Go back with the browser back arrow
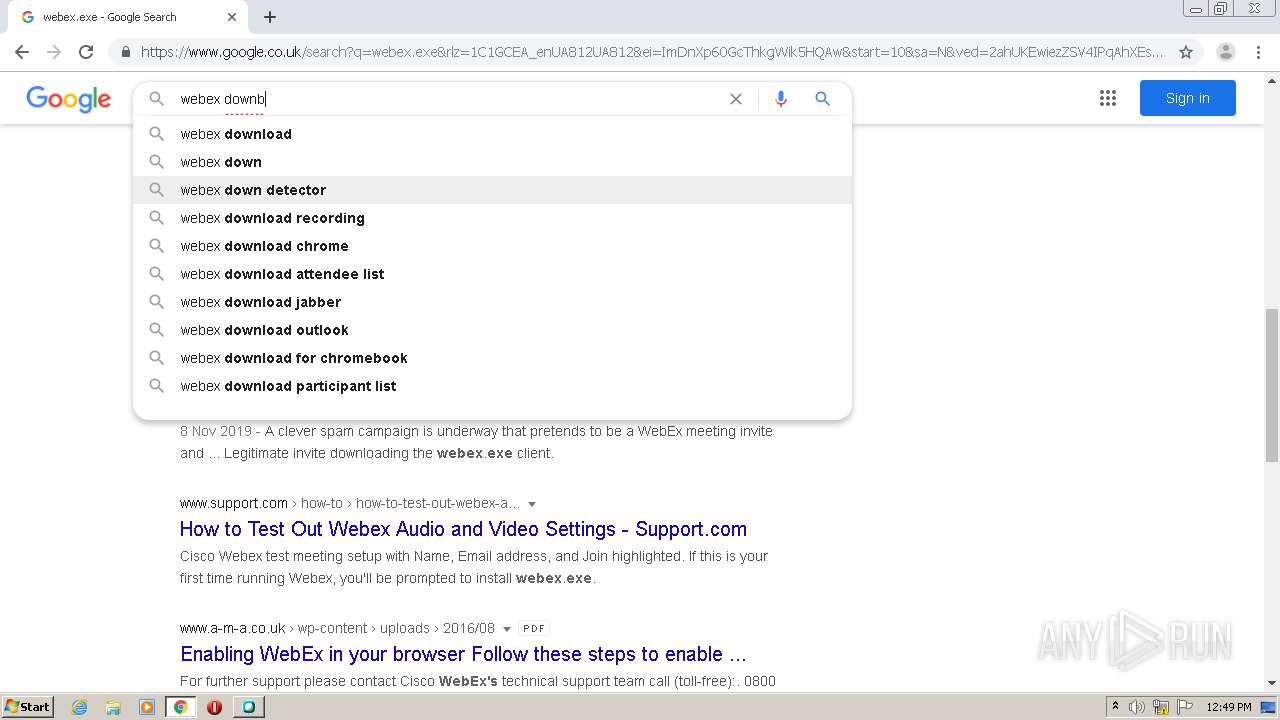Image resolution: width=1280 pixels, height=720 pixels. [22, 52]
